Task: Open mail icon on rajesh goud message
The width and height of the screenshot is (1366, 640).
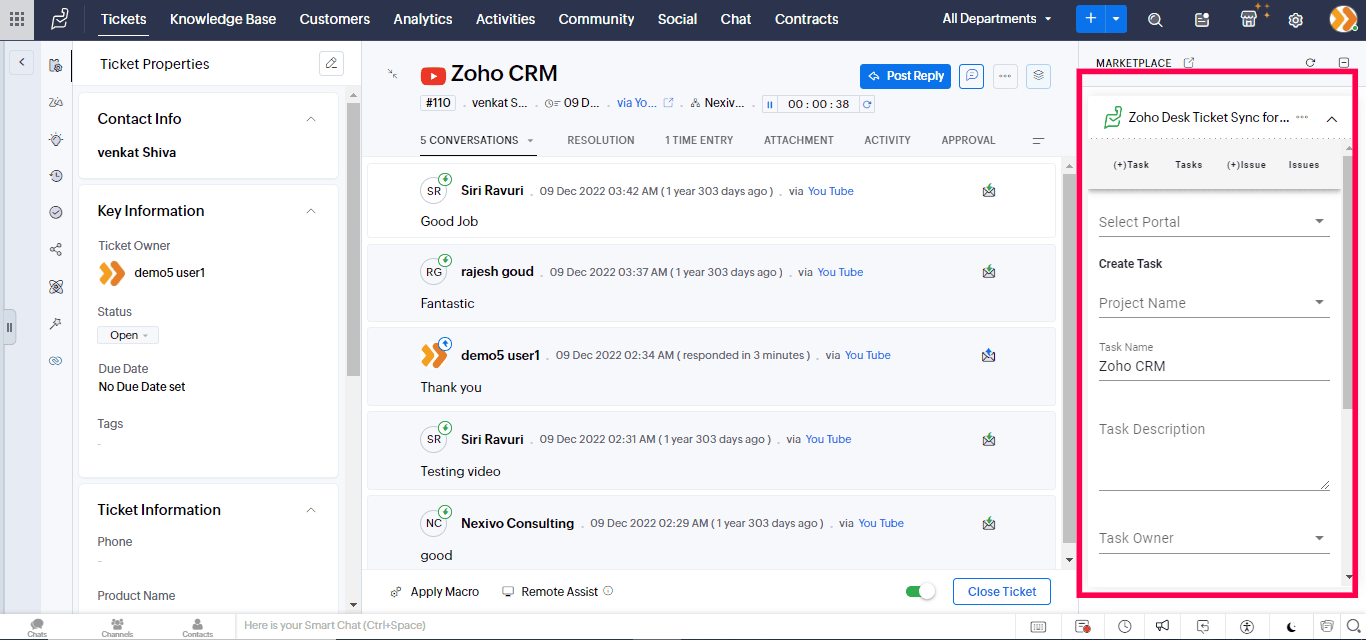Action: pos(989,271)
